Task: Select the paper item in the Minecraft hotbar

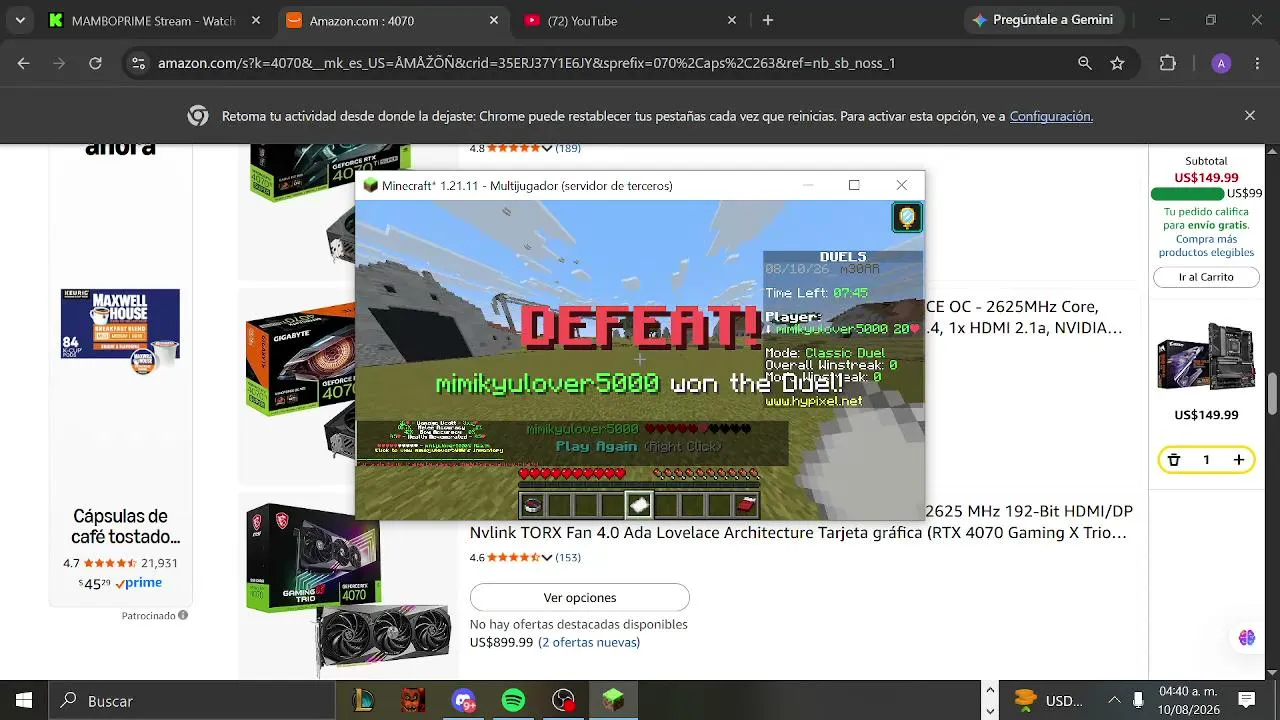Action: 639,505
